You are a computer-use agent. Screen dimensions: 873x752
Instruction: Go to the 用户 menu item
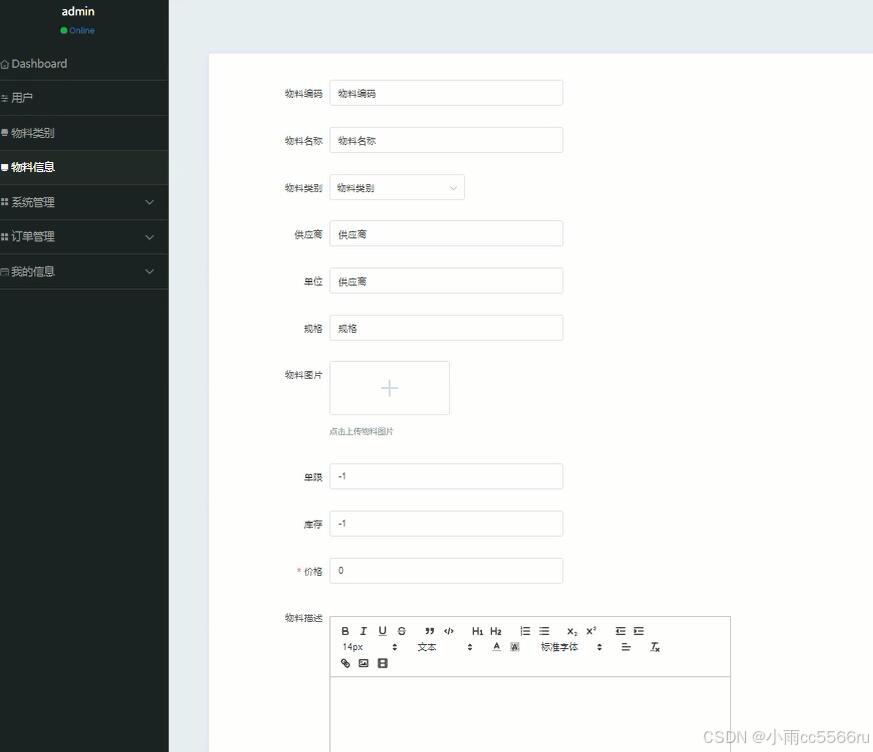pos(84,98)
